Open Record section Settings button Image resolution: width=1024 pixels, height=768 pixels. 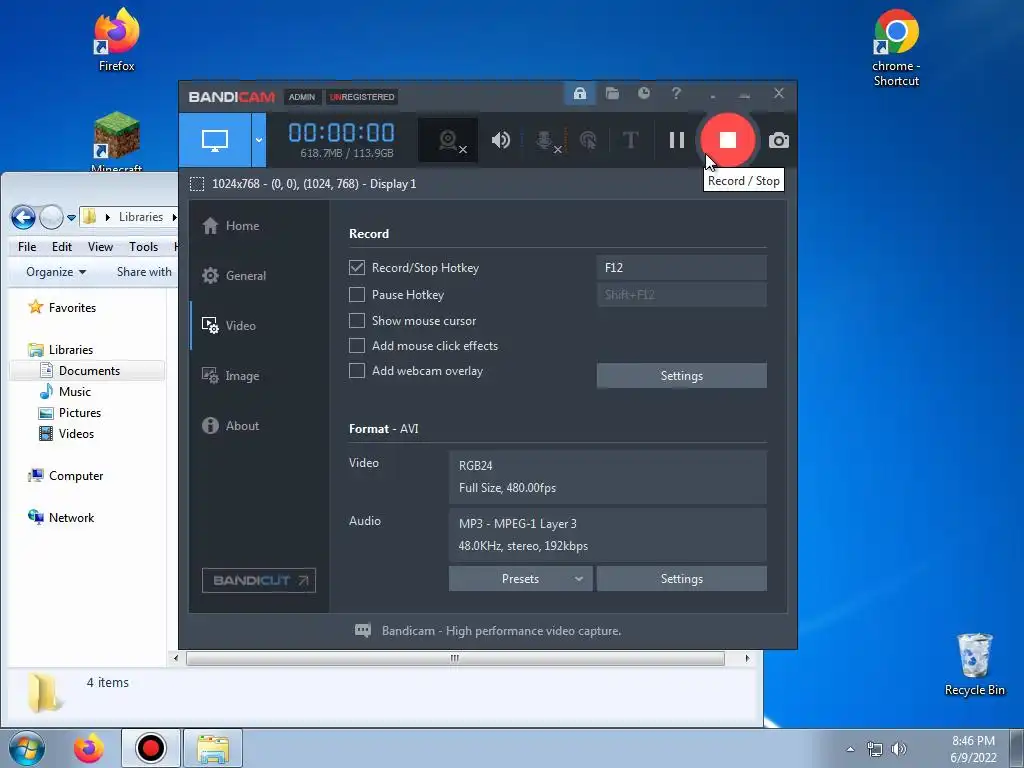click(x=681, y=376)
